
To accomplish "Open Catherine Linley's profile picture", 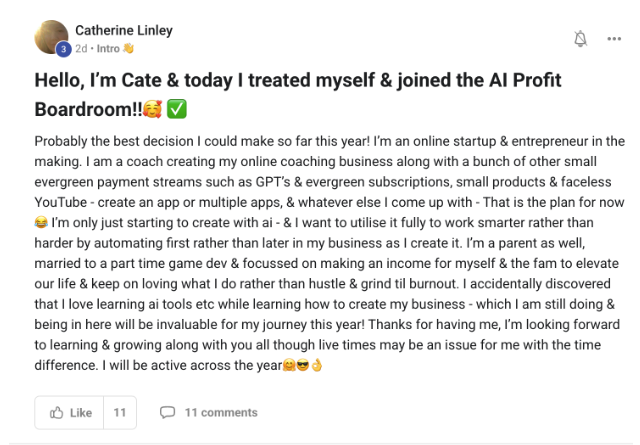I will (52, 38).
